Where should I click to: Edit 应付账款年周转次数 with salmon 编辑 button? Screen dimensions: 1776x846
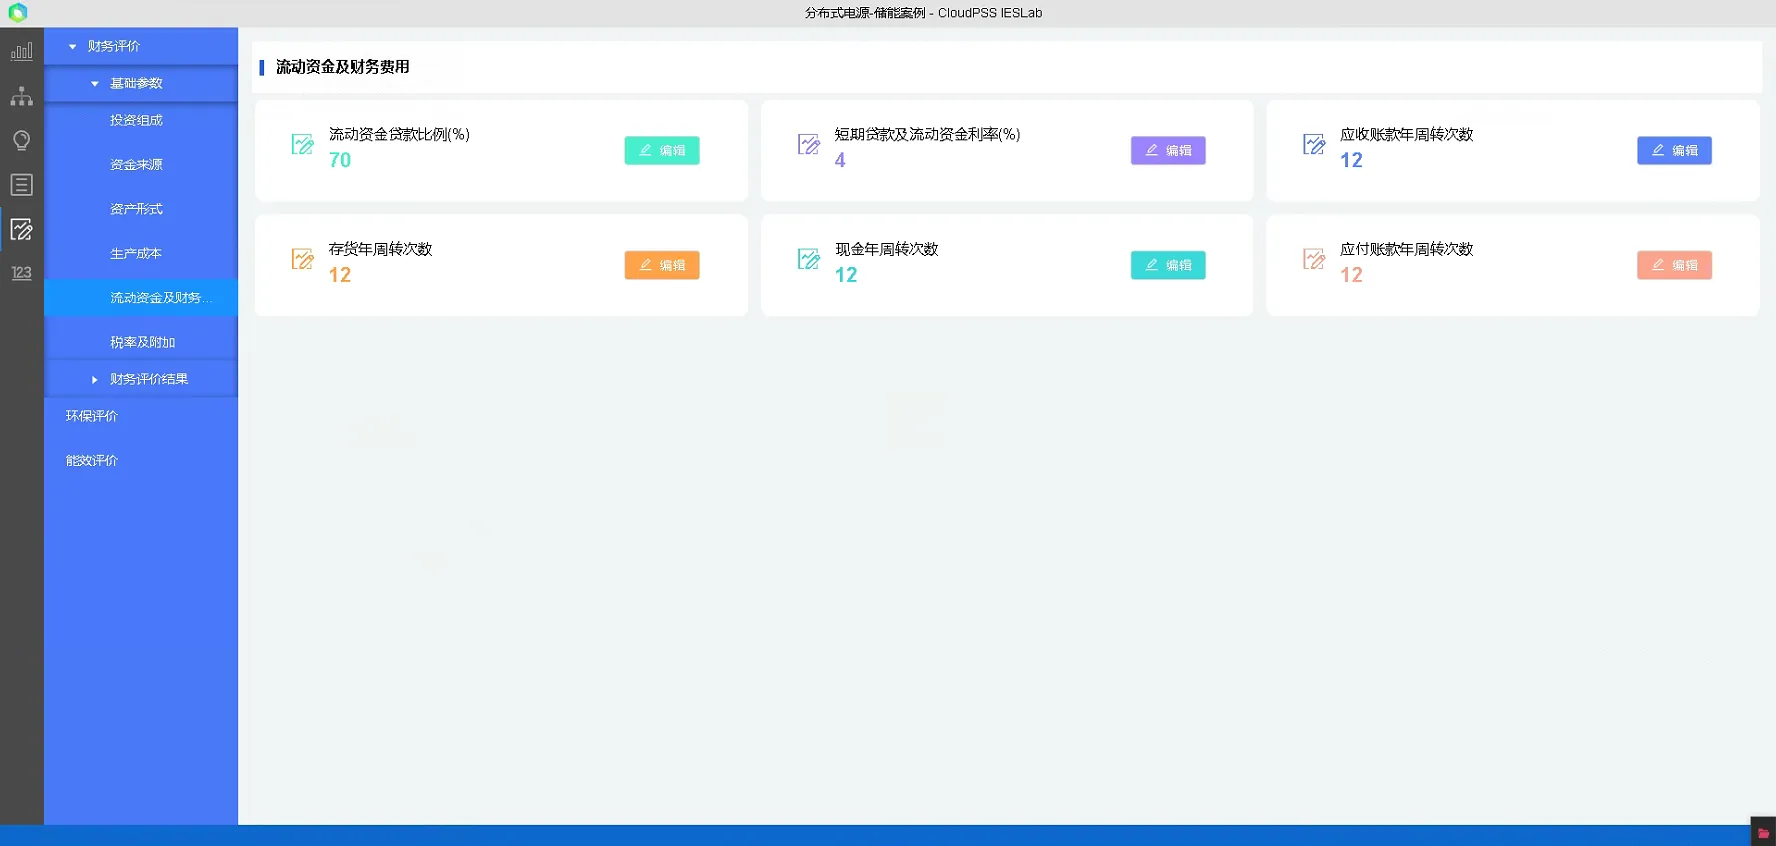click(1674, 265)
